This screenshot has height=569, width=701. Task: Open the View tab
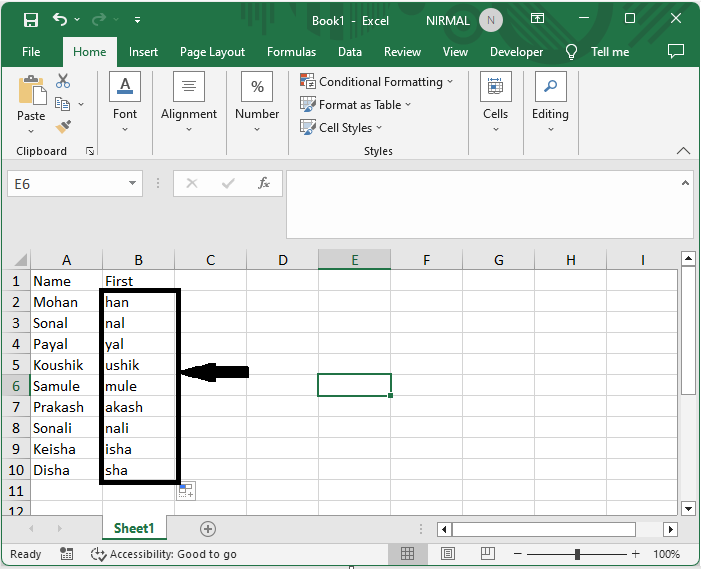point(455,52)
